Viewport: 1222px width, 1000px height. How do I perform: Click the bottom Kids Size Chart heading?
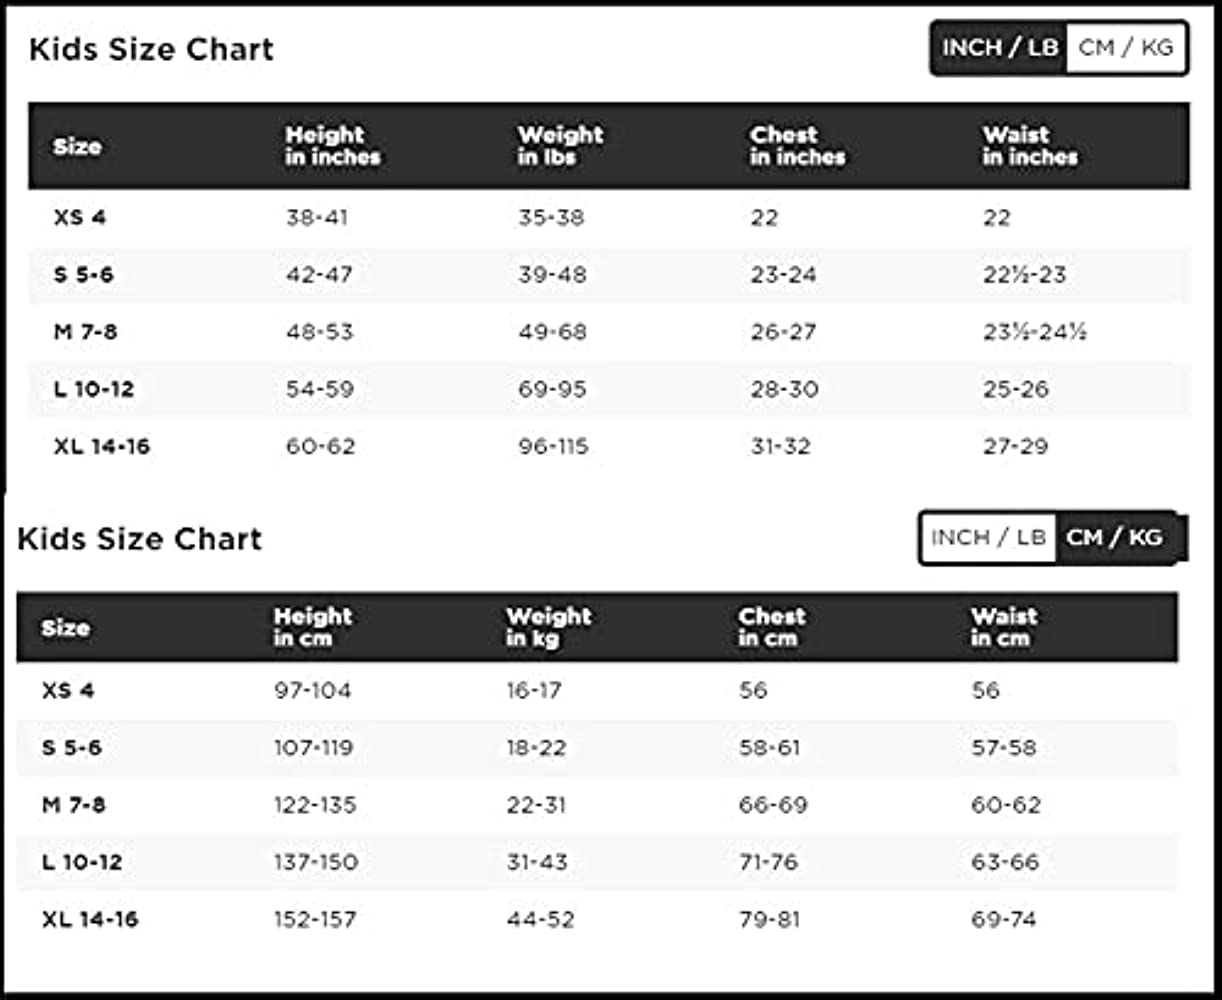click(140, 539)
